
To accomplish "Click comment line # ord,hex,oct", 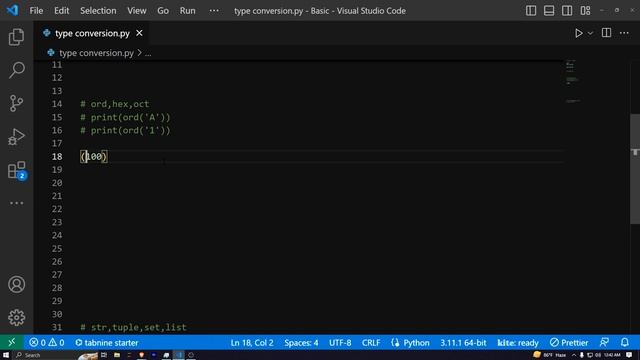I will [115, 104].
